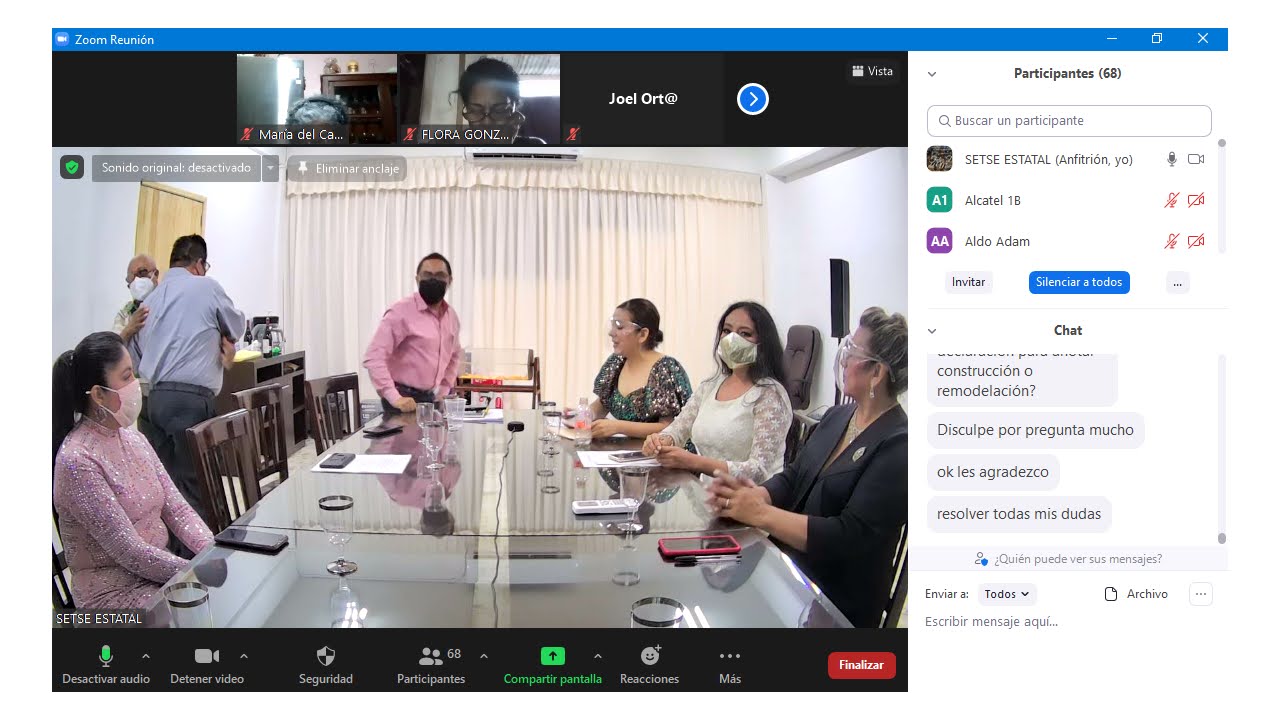Image resolution: width=1280 pixels, height=720 pixels.
Task: Collapse the Chat panel chevron
Action: point(932,331)
